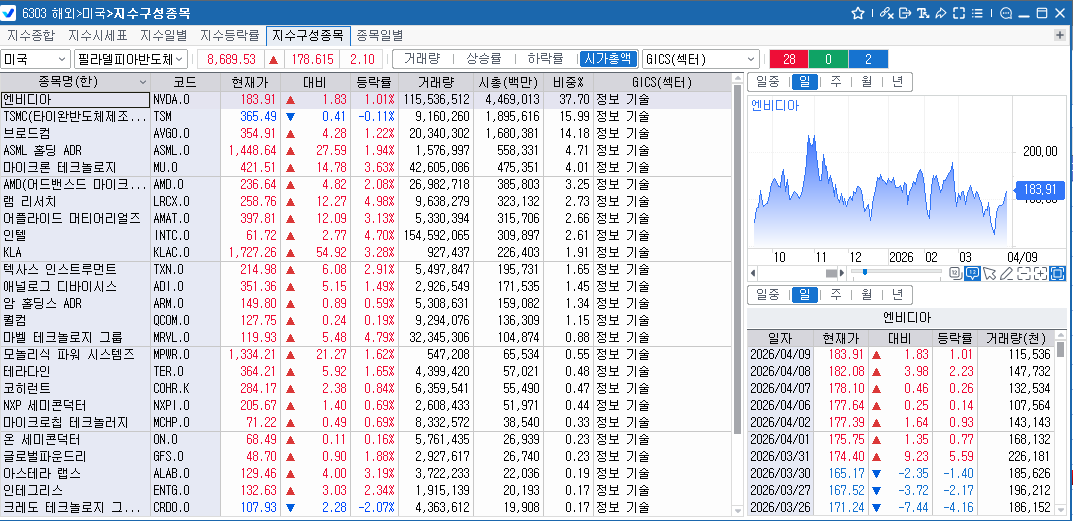
Task: Select the 퀄컴 stock row
Action: [365, 320]
